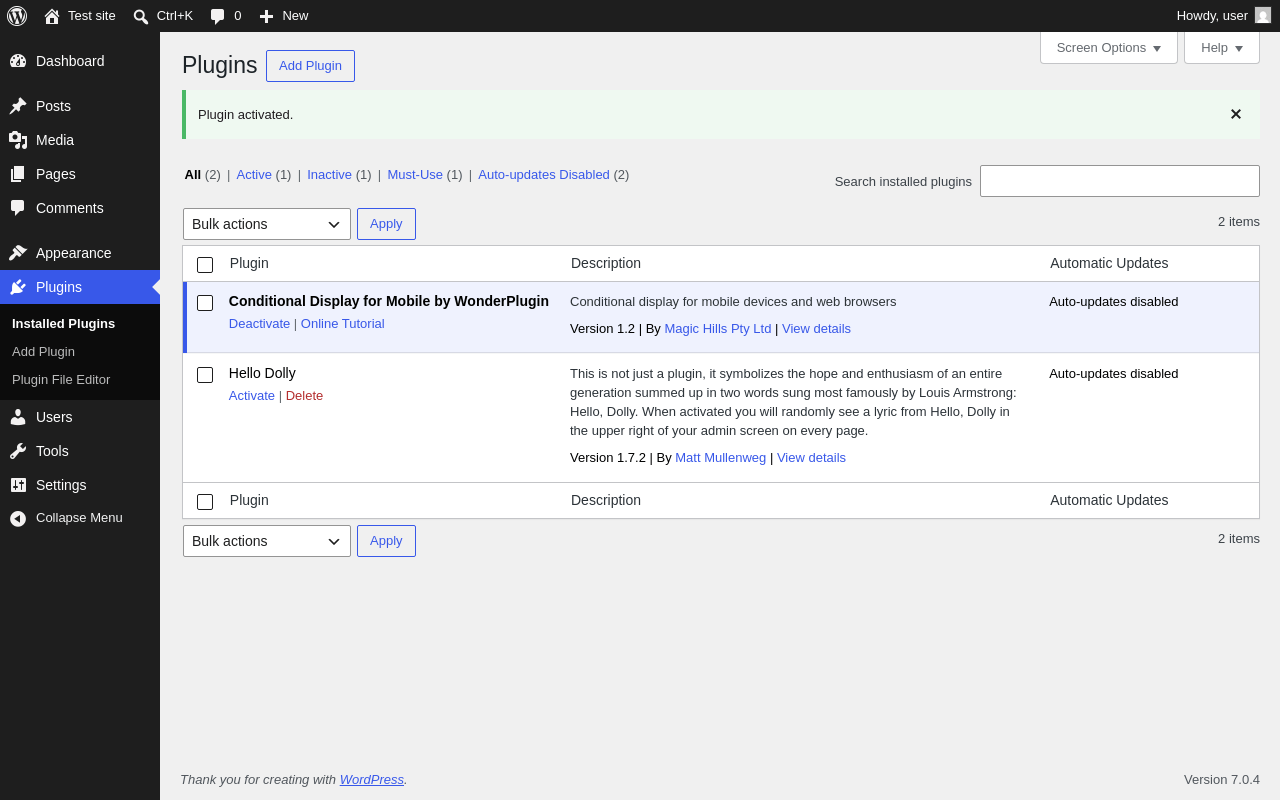This screenshot has height=800, width=1280.
Task: Click the Appearance paintbrush icon
Action: coord(18,253)
